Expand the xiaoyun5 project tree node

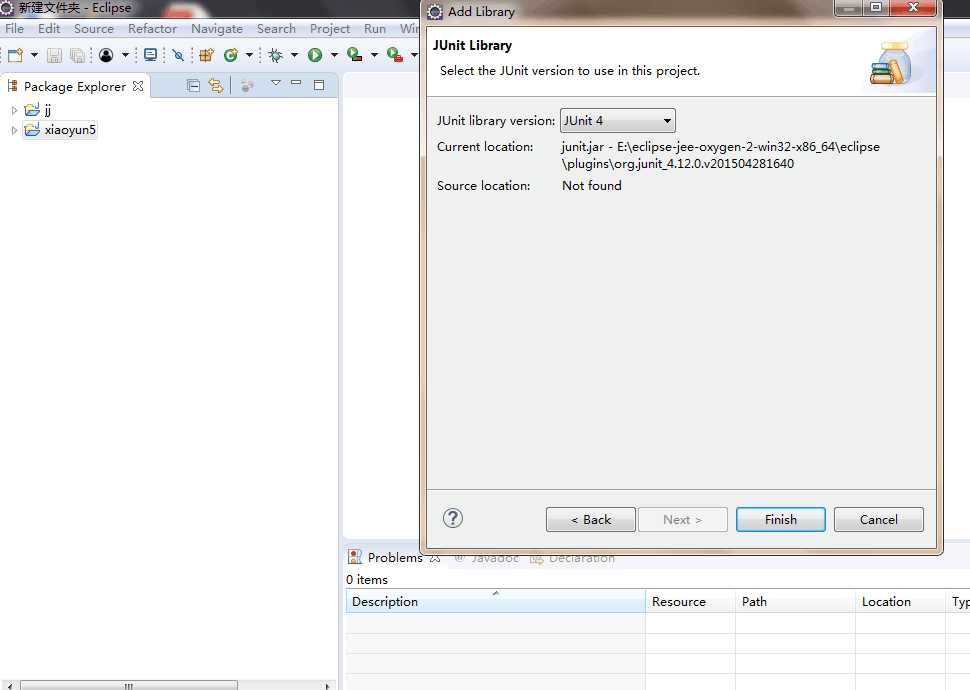point(14,130)
